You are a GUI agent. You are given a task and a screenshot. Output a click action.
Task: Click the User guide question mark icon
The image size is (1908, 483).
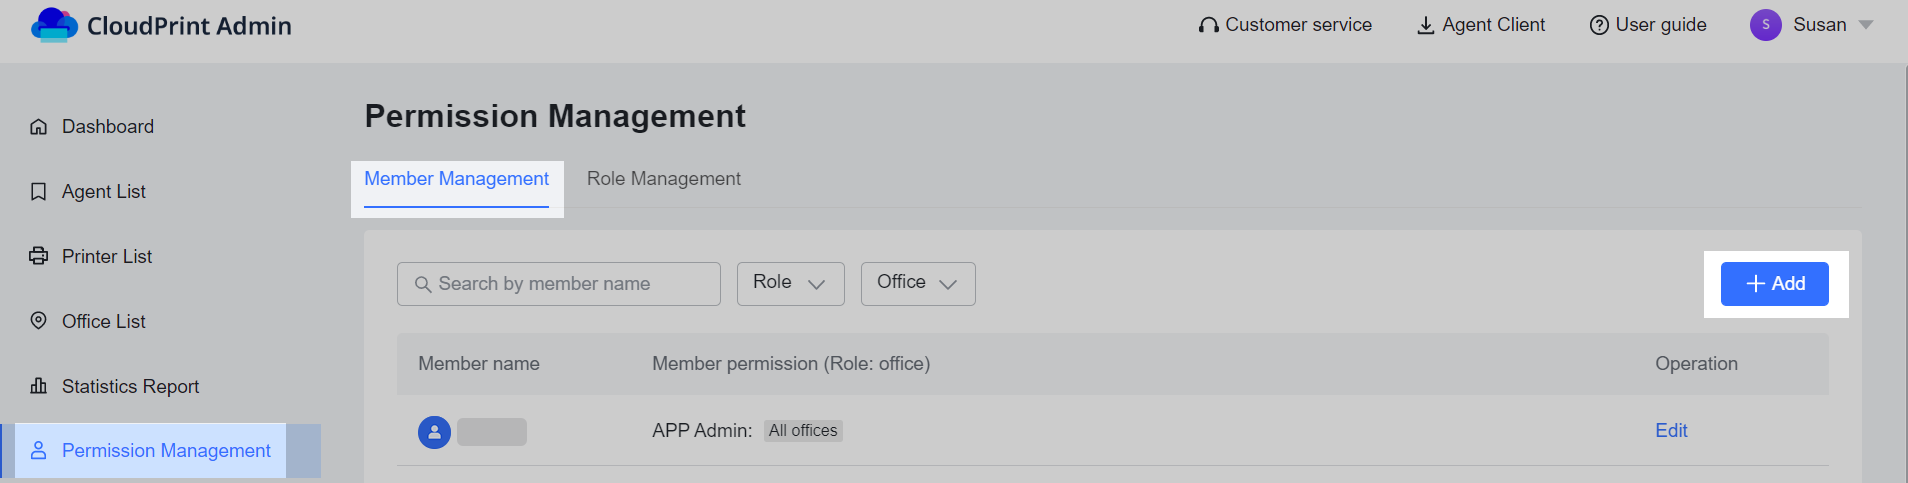pyautogui.click(x=1599, y=25)
